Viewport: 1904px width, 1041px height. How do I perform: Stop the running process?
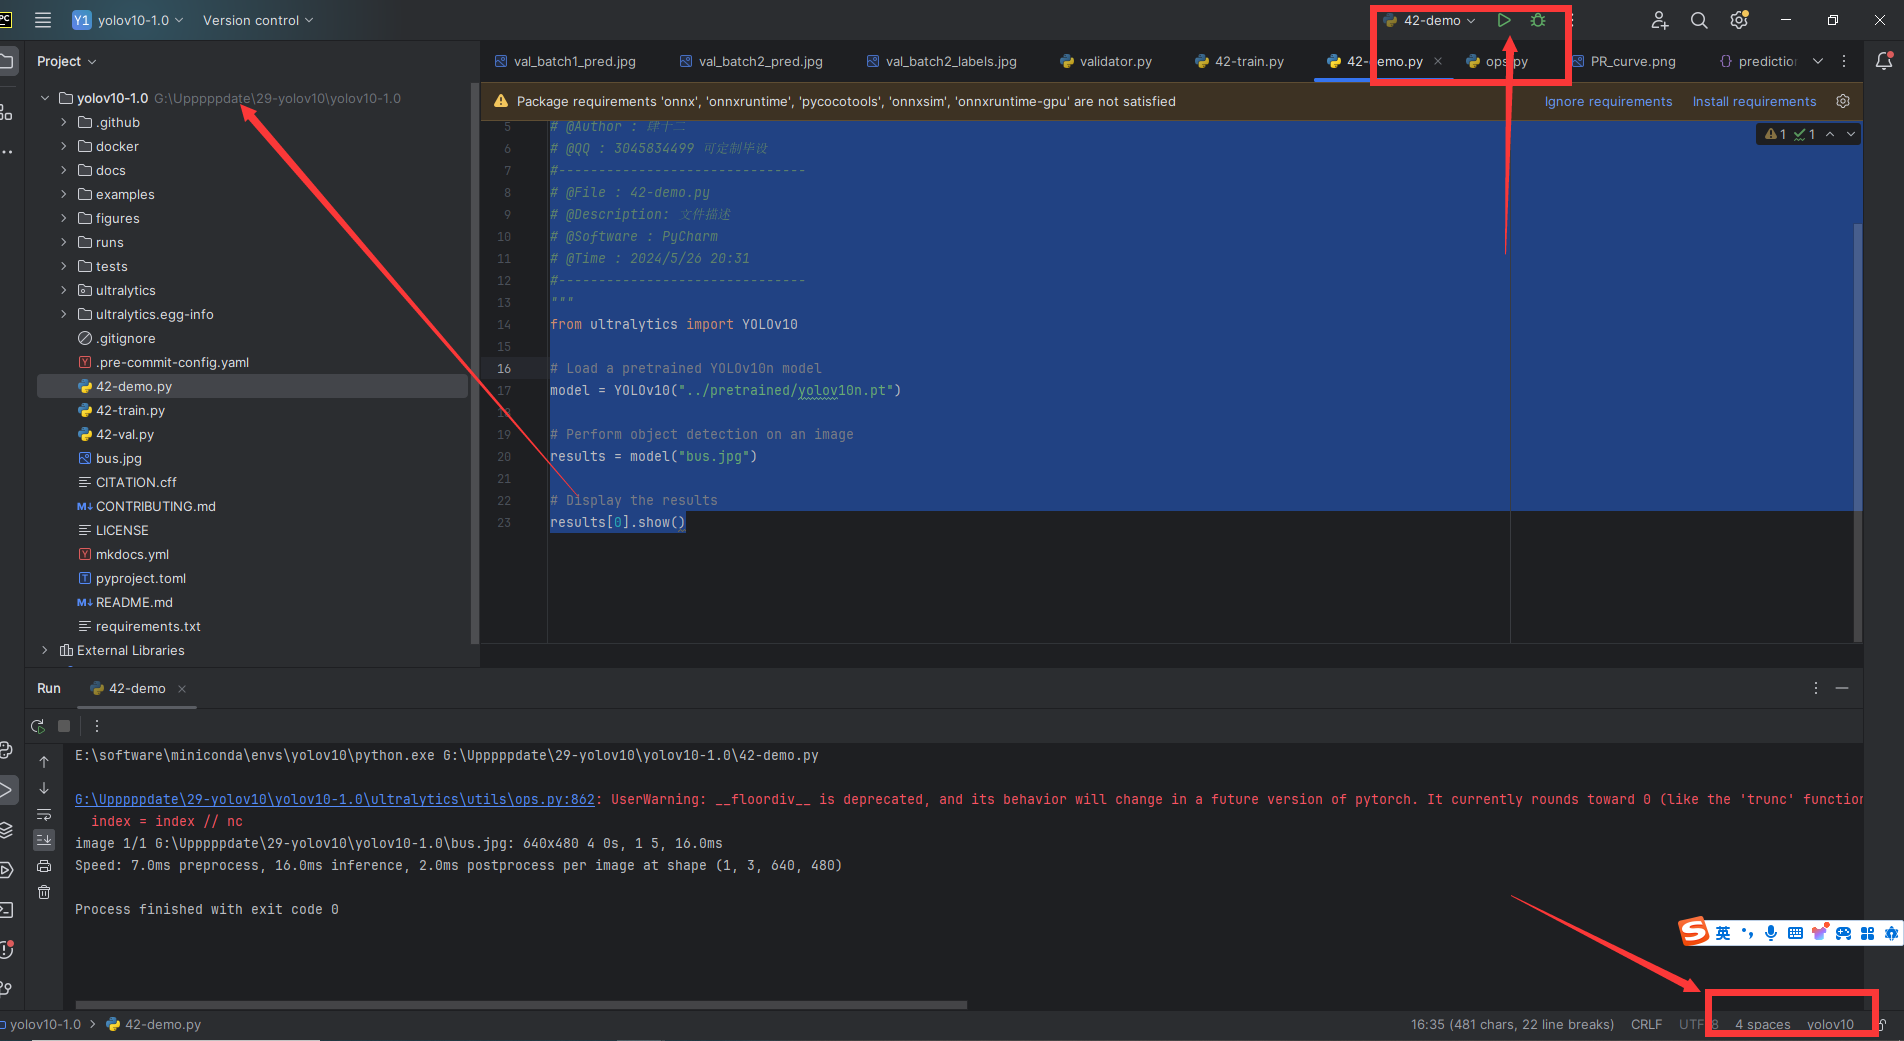pyautogui.click(x=64, y=726)
